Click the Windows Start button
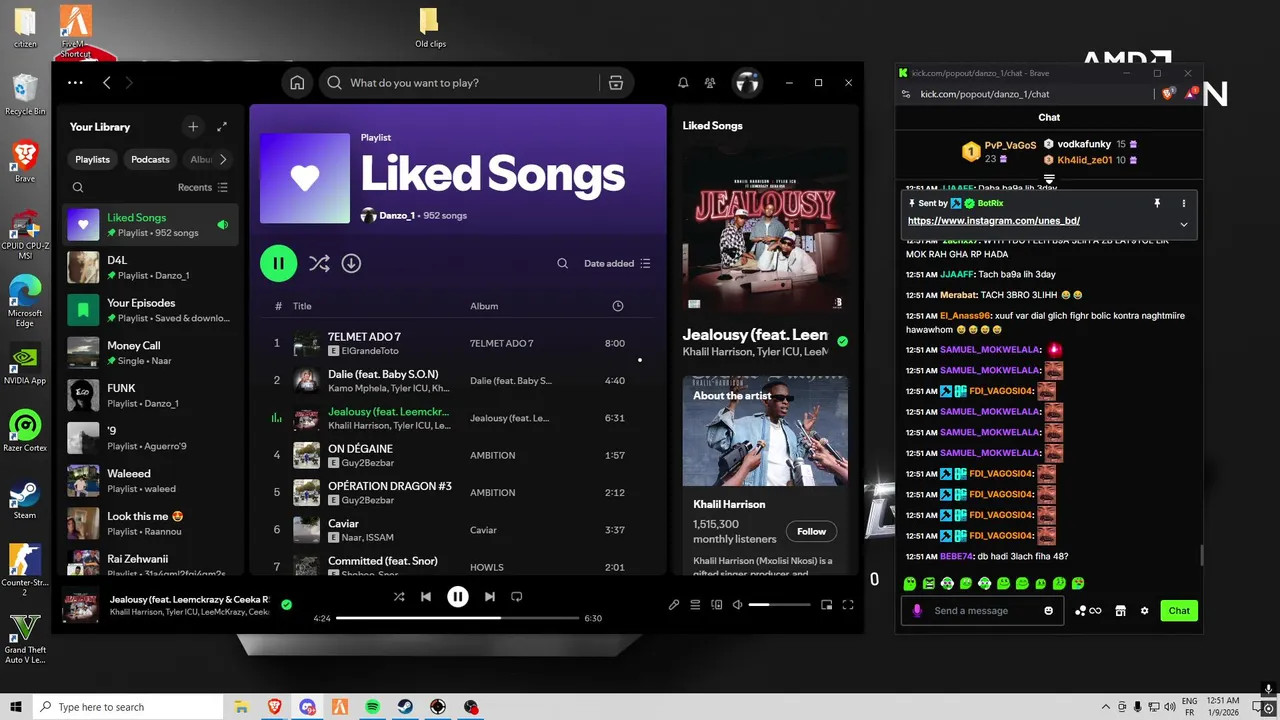Image resolution: width=1280 pixels, height=720 pixels. tap(15, 707)
